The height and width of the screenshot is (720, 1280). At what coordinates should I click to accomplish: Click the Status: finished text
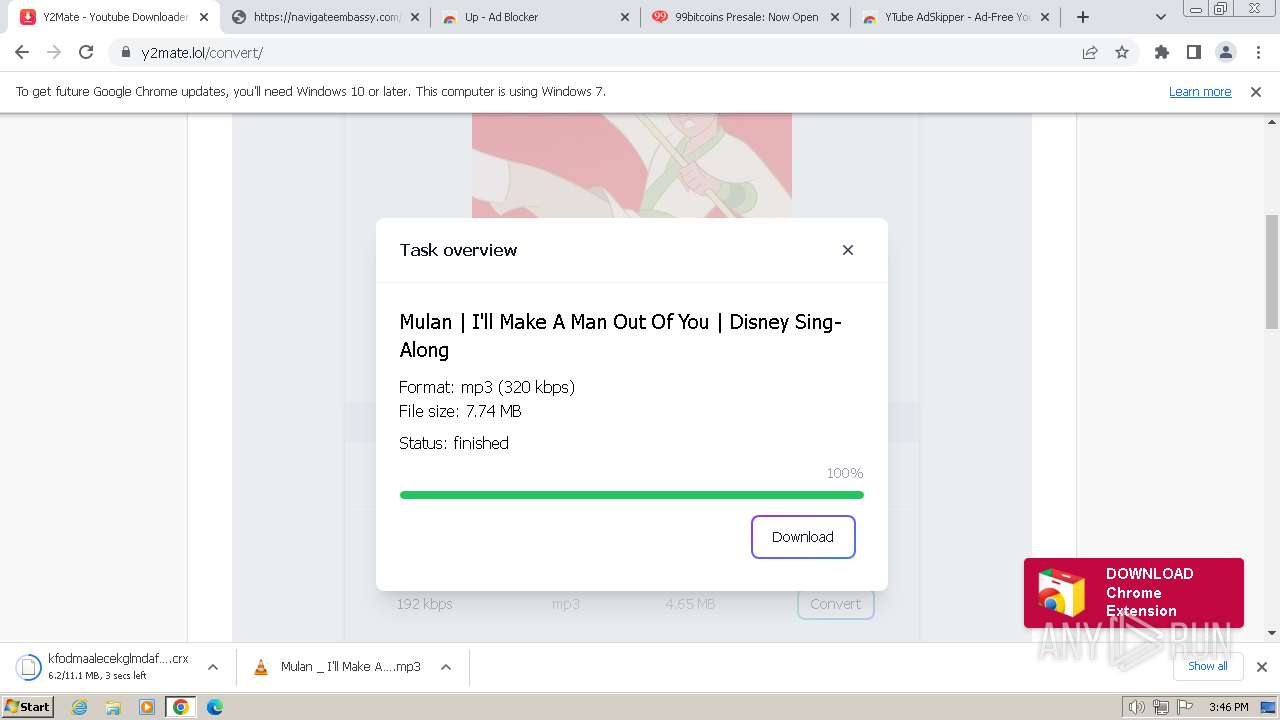(x=454, y=443)
